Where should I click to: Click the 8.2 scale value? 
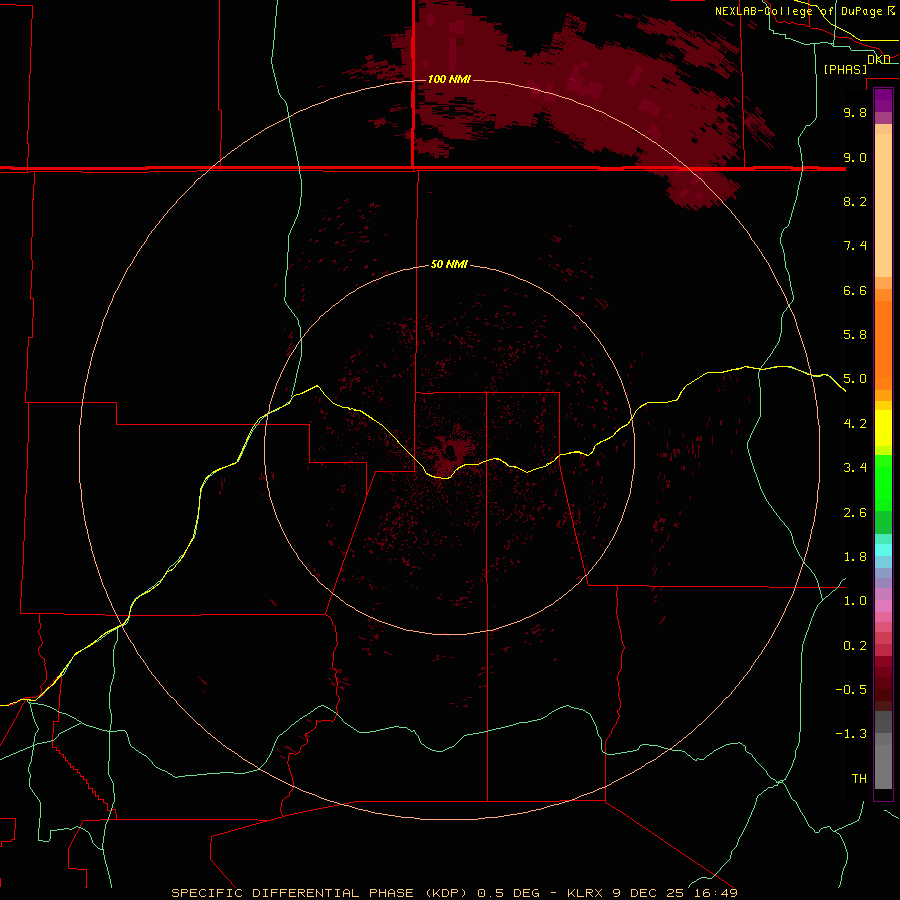[x=855, y=201]
